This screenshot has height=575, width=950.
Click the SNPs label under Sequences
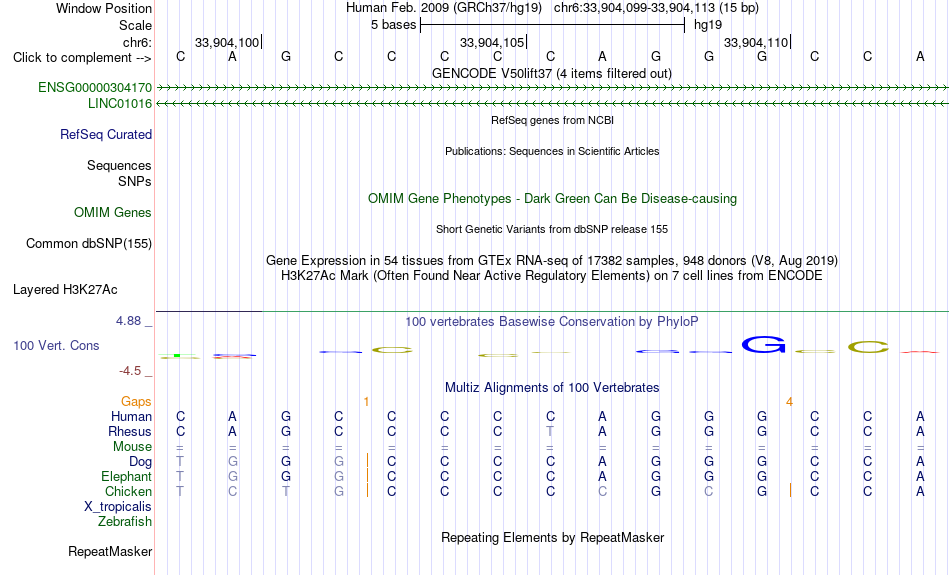(x=135, y=181)
